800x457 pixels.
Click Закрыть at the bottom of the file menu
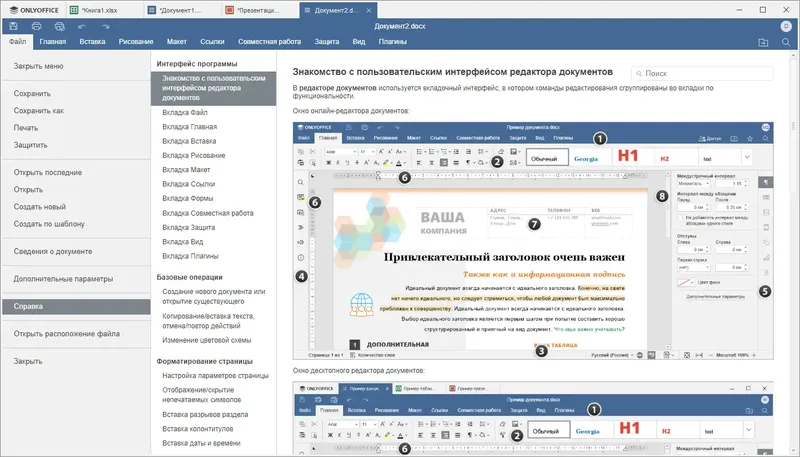tap(77, 361)
